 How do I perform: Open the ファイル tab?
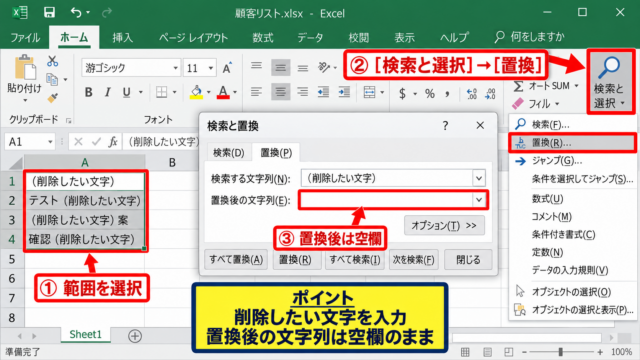25,38
